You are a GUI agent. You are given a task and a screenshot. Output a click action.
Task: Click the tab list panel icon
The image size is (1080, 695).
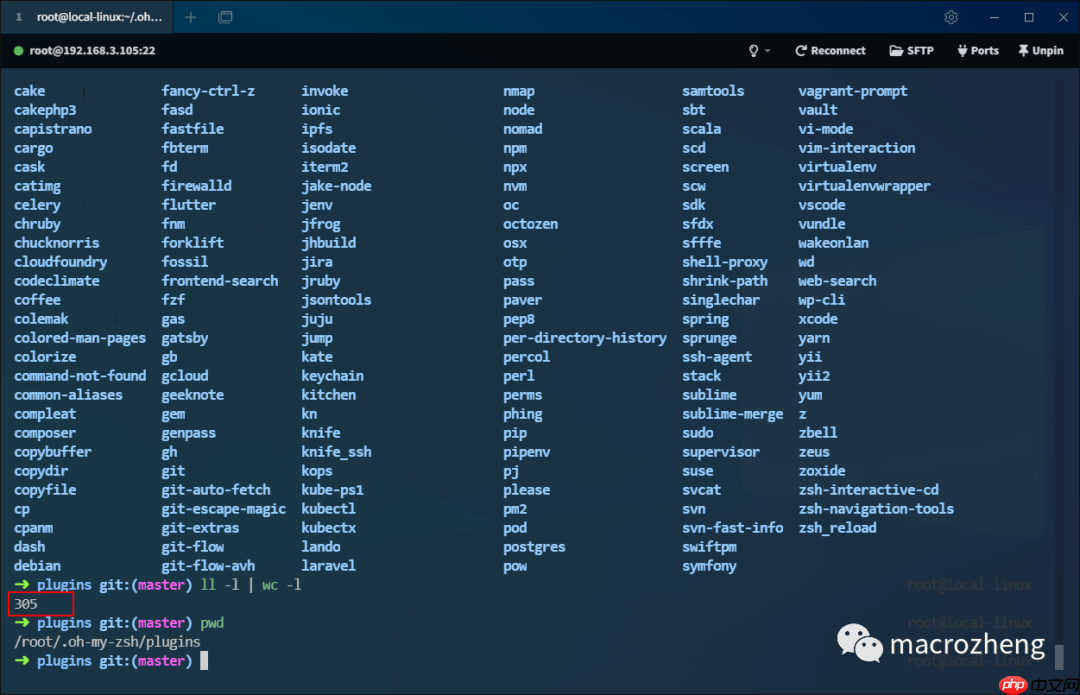click(x=225, y=17)
